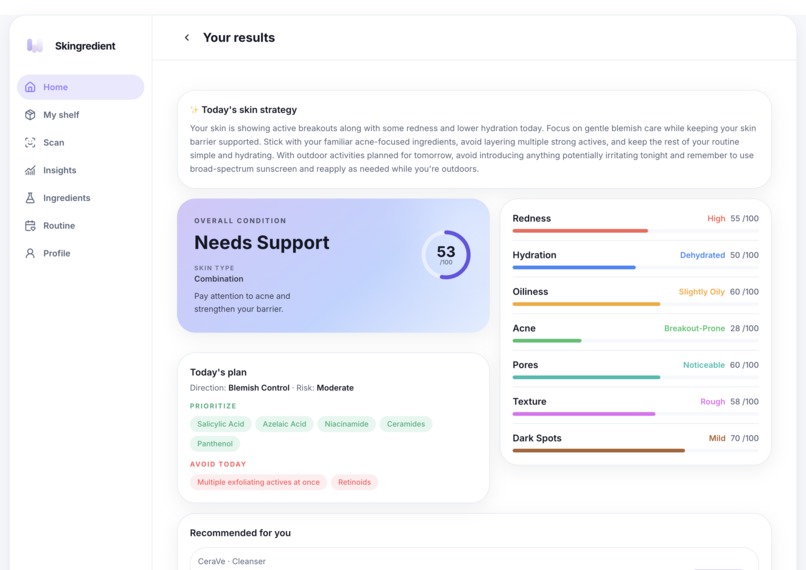806x570 pixels.
Task: Click the Moderate risk value
Action: point(335,388)
